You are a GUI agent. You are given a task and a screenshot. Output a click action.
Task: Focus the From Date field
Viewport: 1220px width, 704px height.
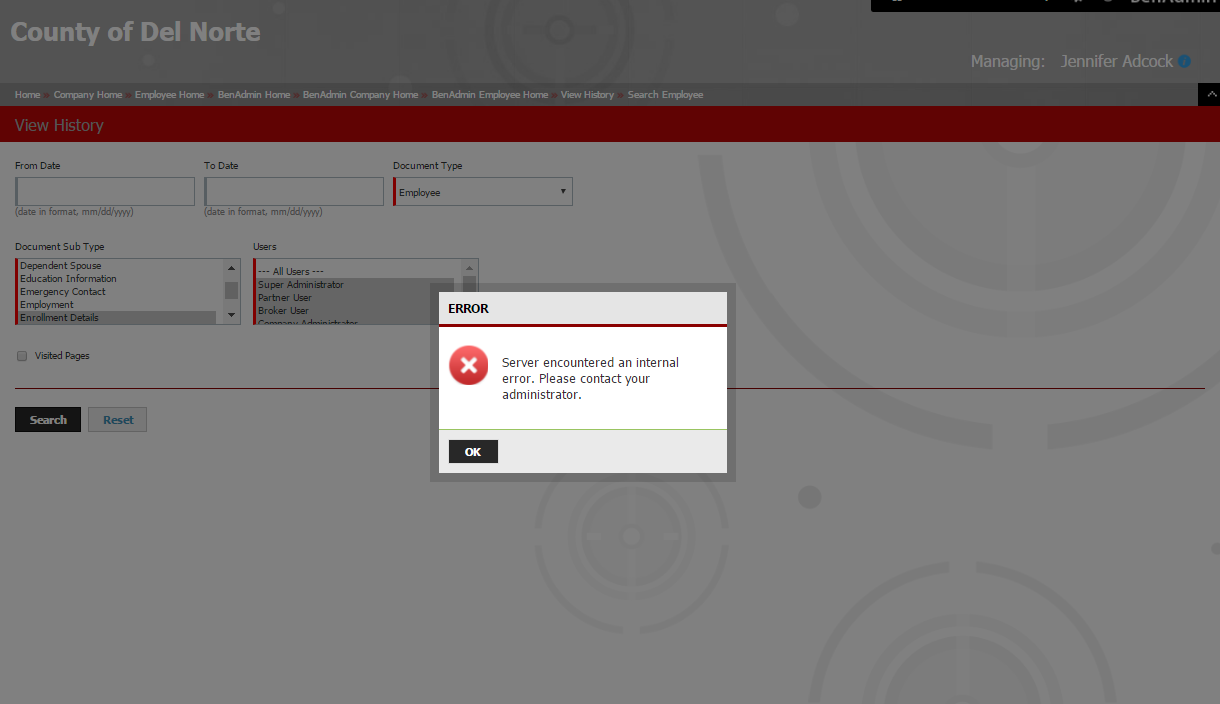105,192
